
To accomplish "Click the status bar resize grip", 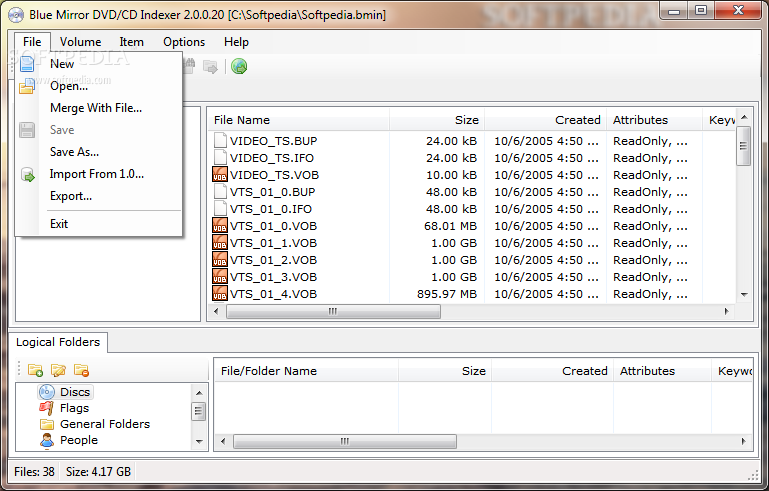I will coord(753,475).
